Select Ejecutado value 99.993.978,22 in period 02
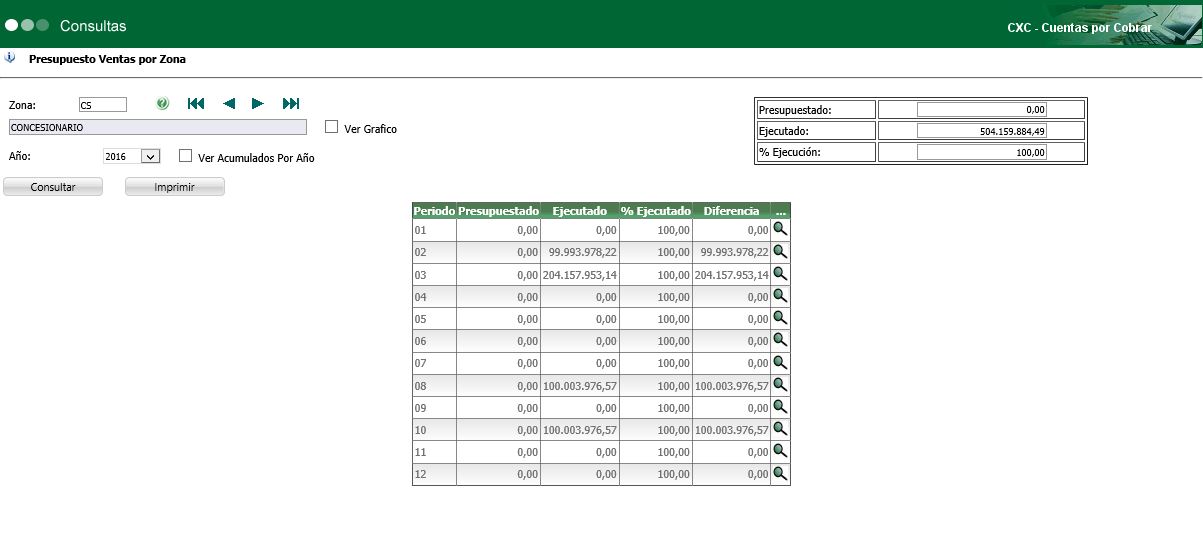Screen dimensions: 1203x533 583,252
